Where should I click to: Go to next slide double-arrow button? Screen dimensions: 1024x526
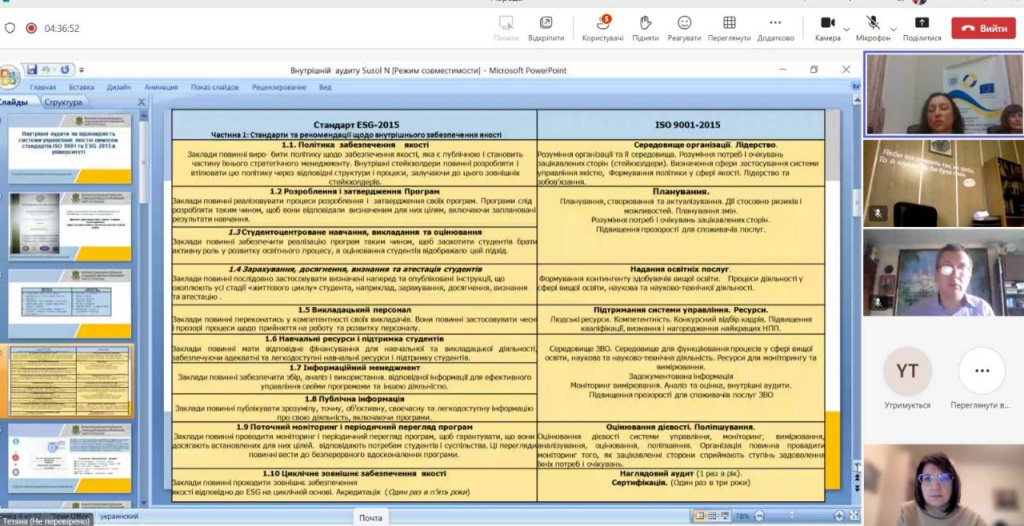856,488
